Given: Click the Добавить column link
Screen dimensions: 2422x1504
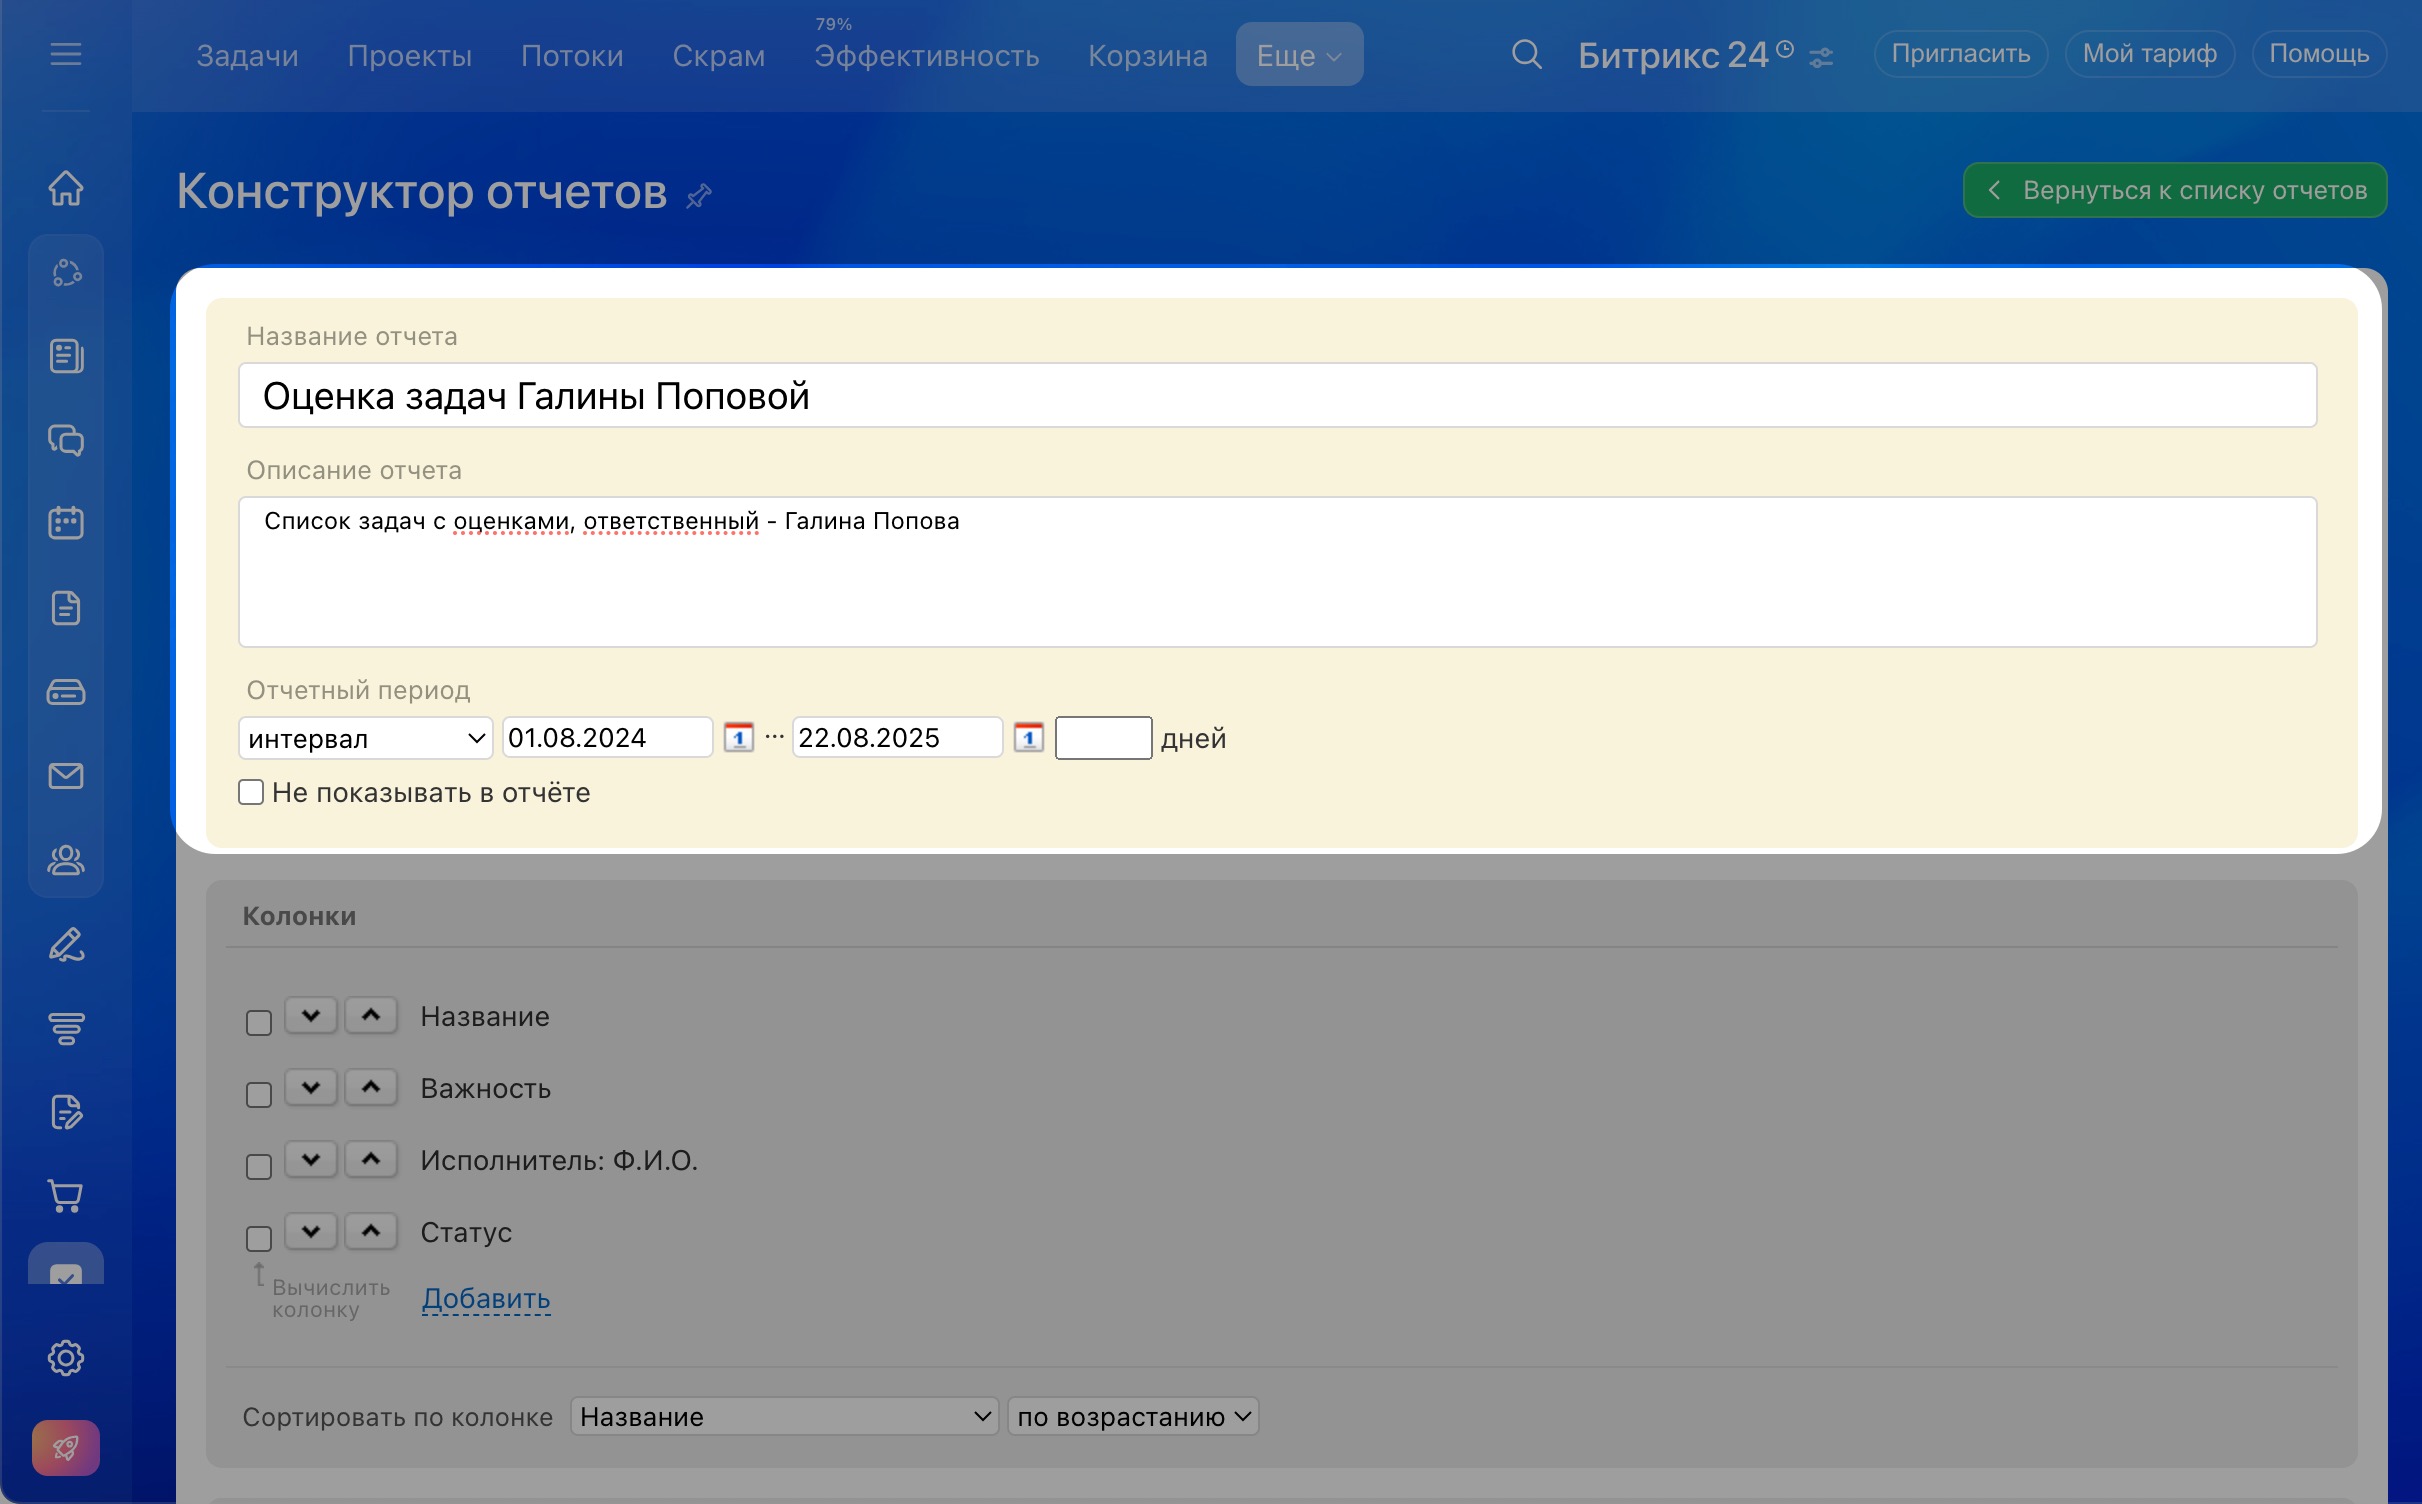Looking at the screenshot, I should pyautogui.click(x=486, y=1298).
